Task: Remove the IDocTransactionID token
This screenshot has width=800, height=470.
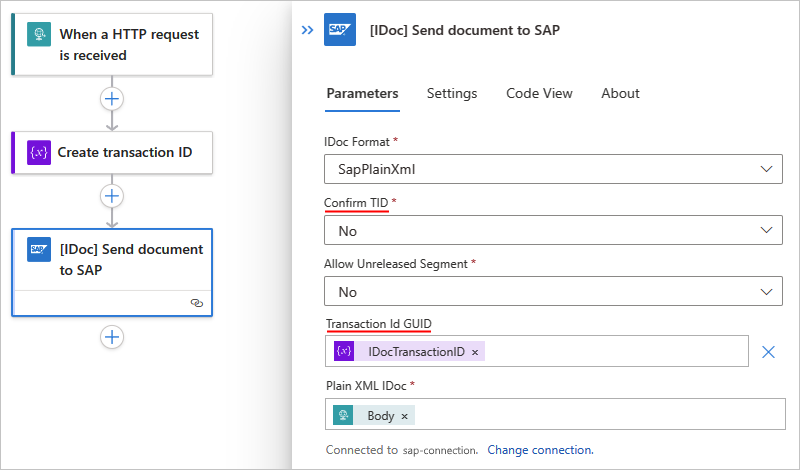Action: click(x=475, y=352)
